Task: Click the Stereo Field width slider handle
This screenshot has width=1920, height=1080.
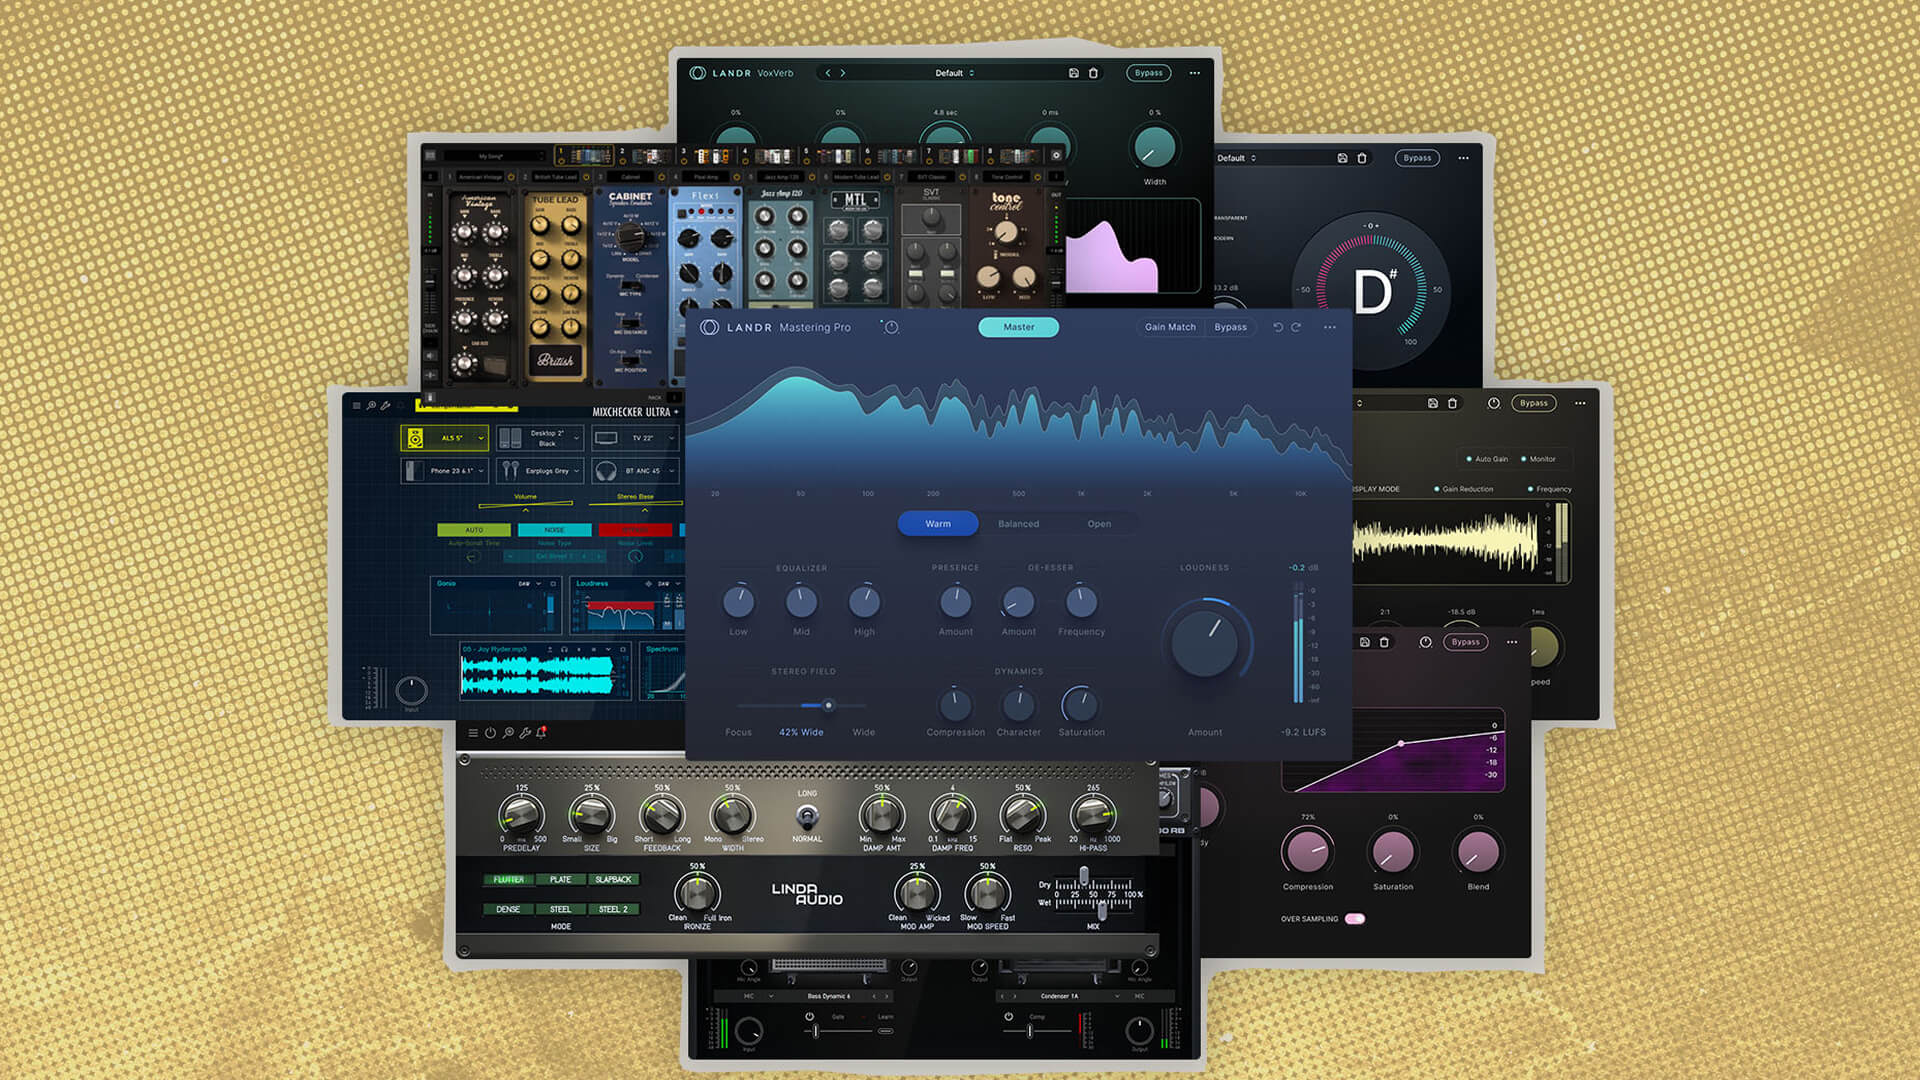Action: [828, 705]
